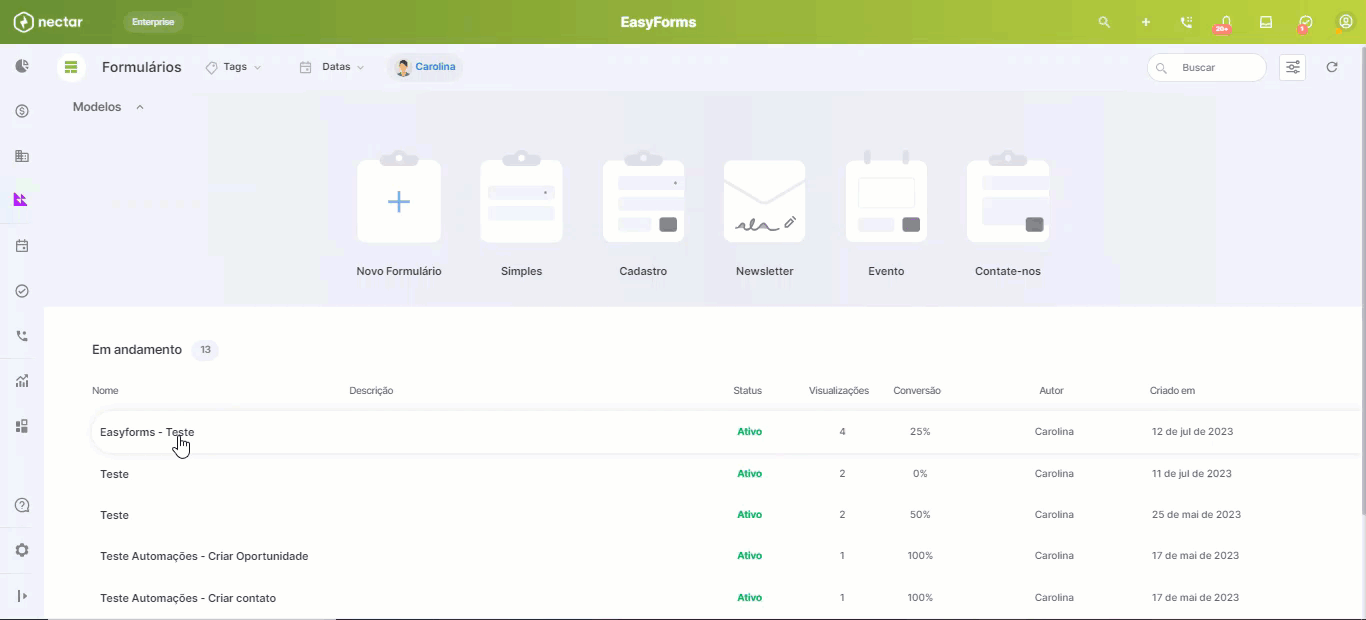Click Ativo status of Criar Oportunidade row
The height and width of the screenshot is (620, 1366).
coord(749,556)
